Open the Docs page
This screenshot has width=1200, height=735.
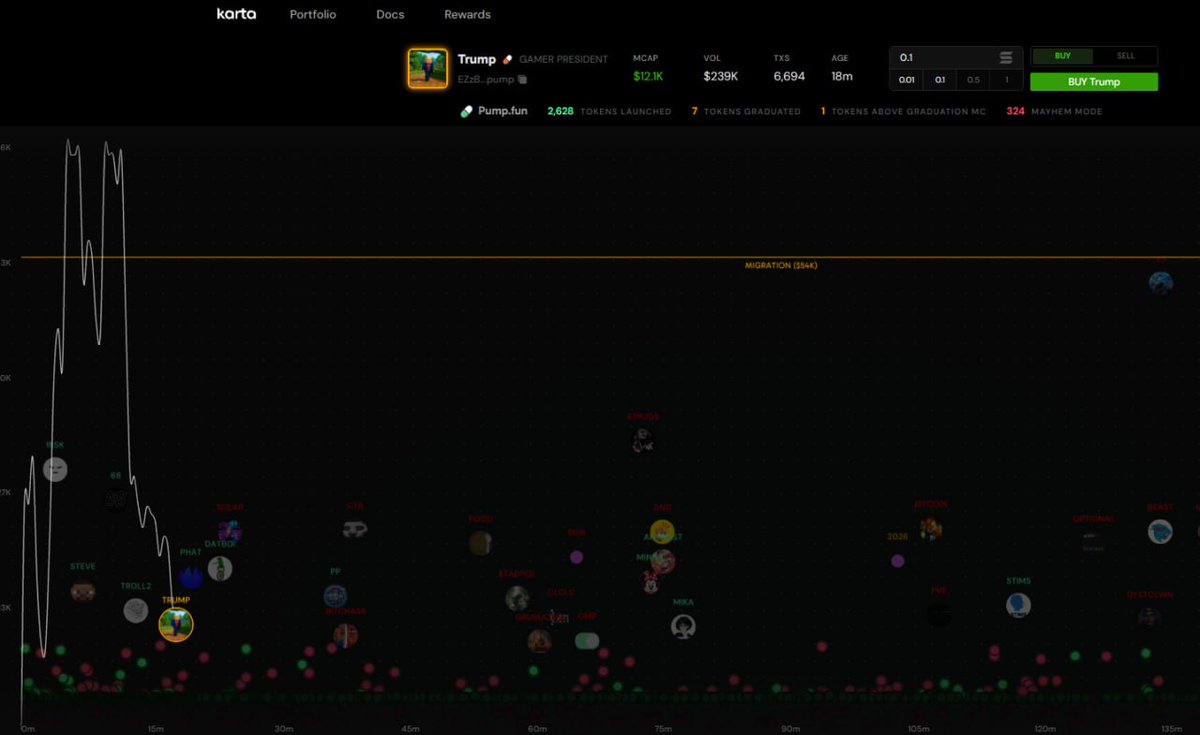(390, 15)
